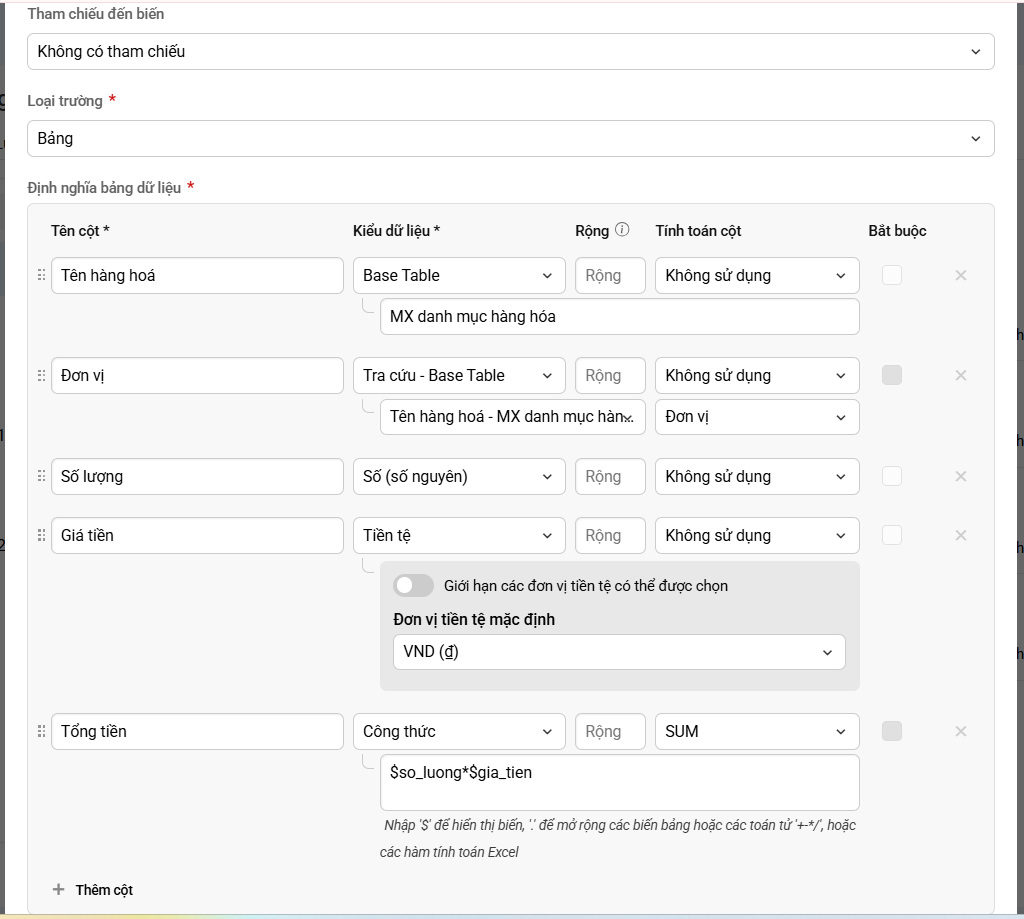
Task: Grab the drag handle of Giá tiền row
Action: pyautogui.click(x=41, y=535)
